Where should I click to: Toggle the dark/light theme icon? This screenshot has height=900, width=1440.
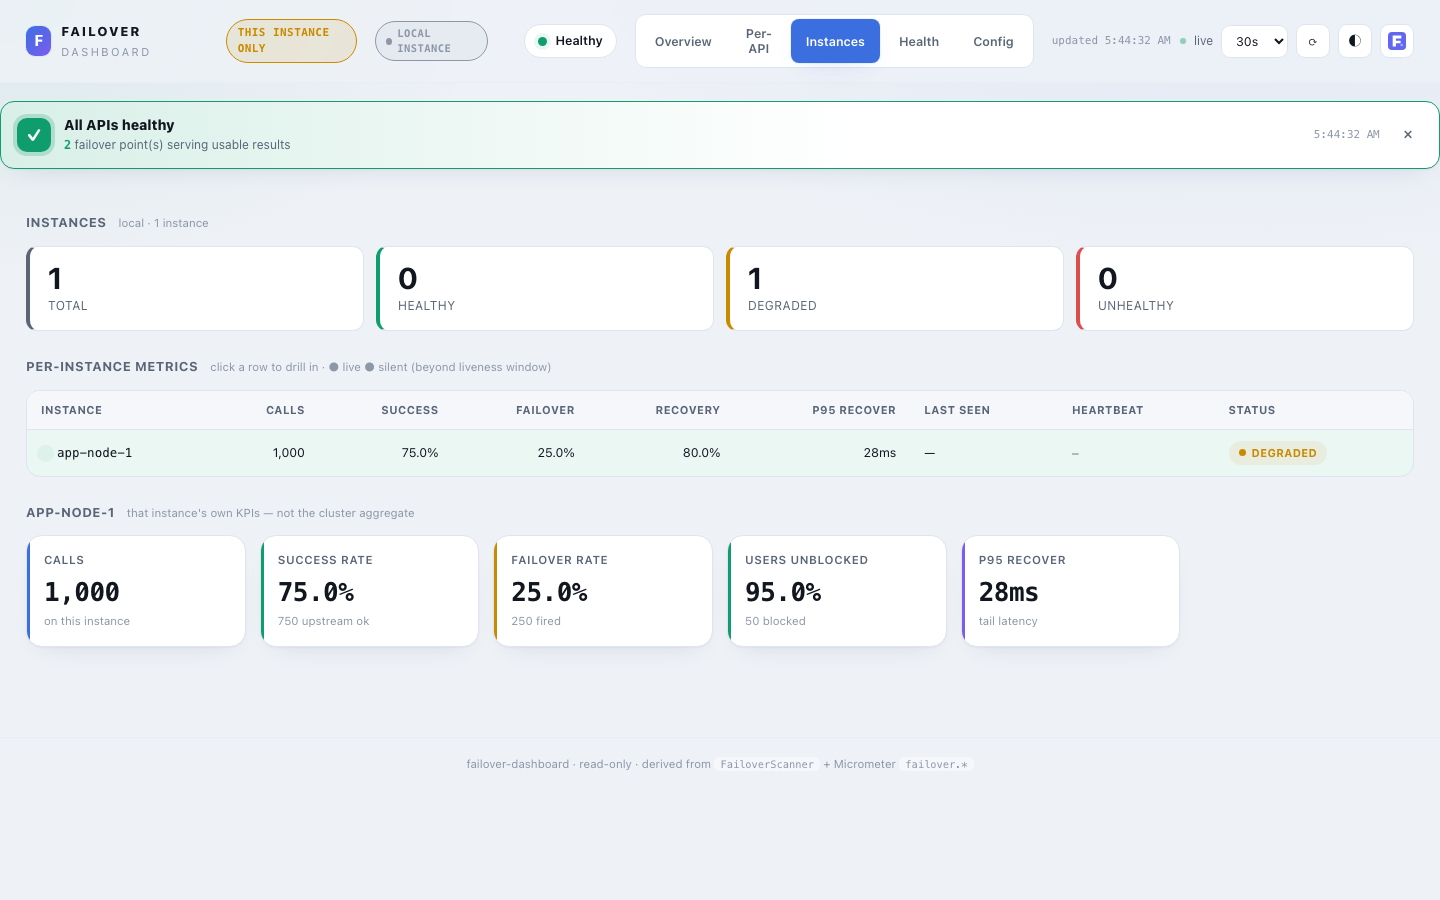click(1355, 41)
